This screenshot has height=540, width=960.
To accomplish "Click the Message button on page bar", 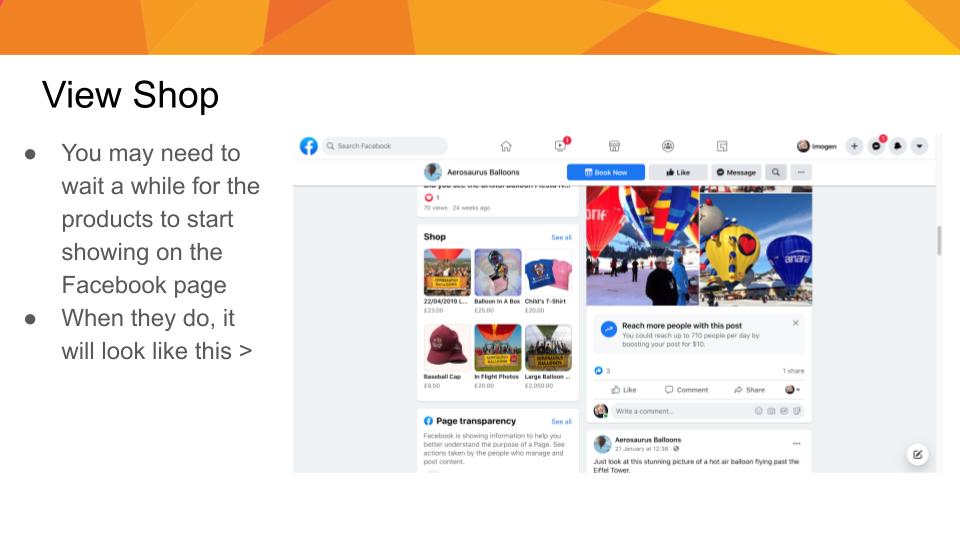I will [736, 173].
